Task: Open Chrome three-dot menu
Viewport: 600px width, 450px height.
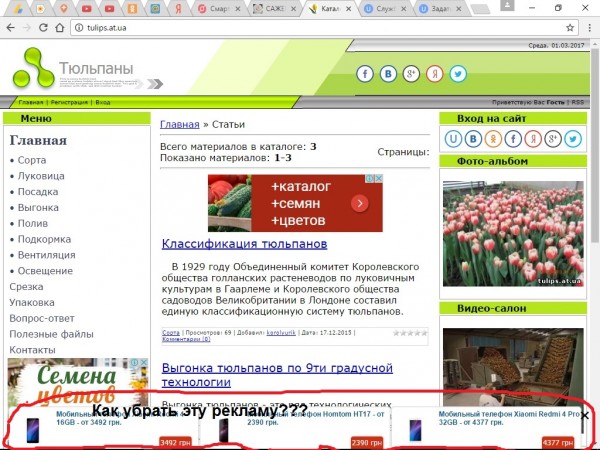Action: (x=589, y=28)
